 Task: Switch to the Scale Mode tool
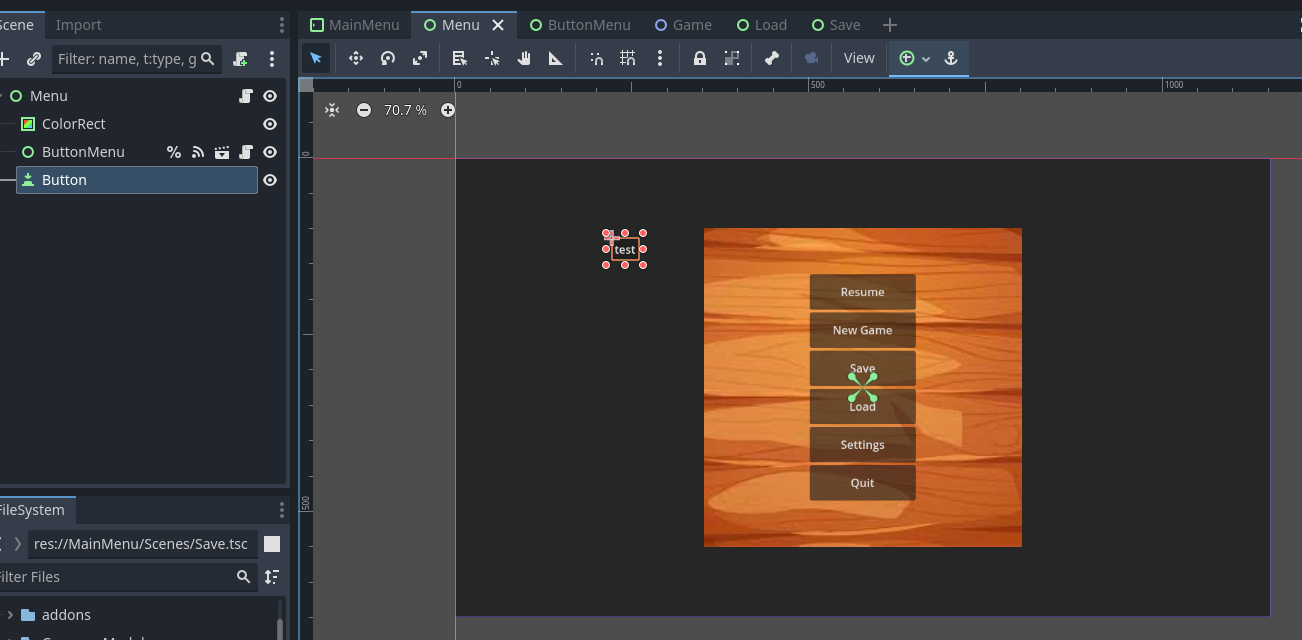420,58
